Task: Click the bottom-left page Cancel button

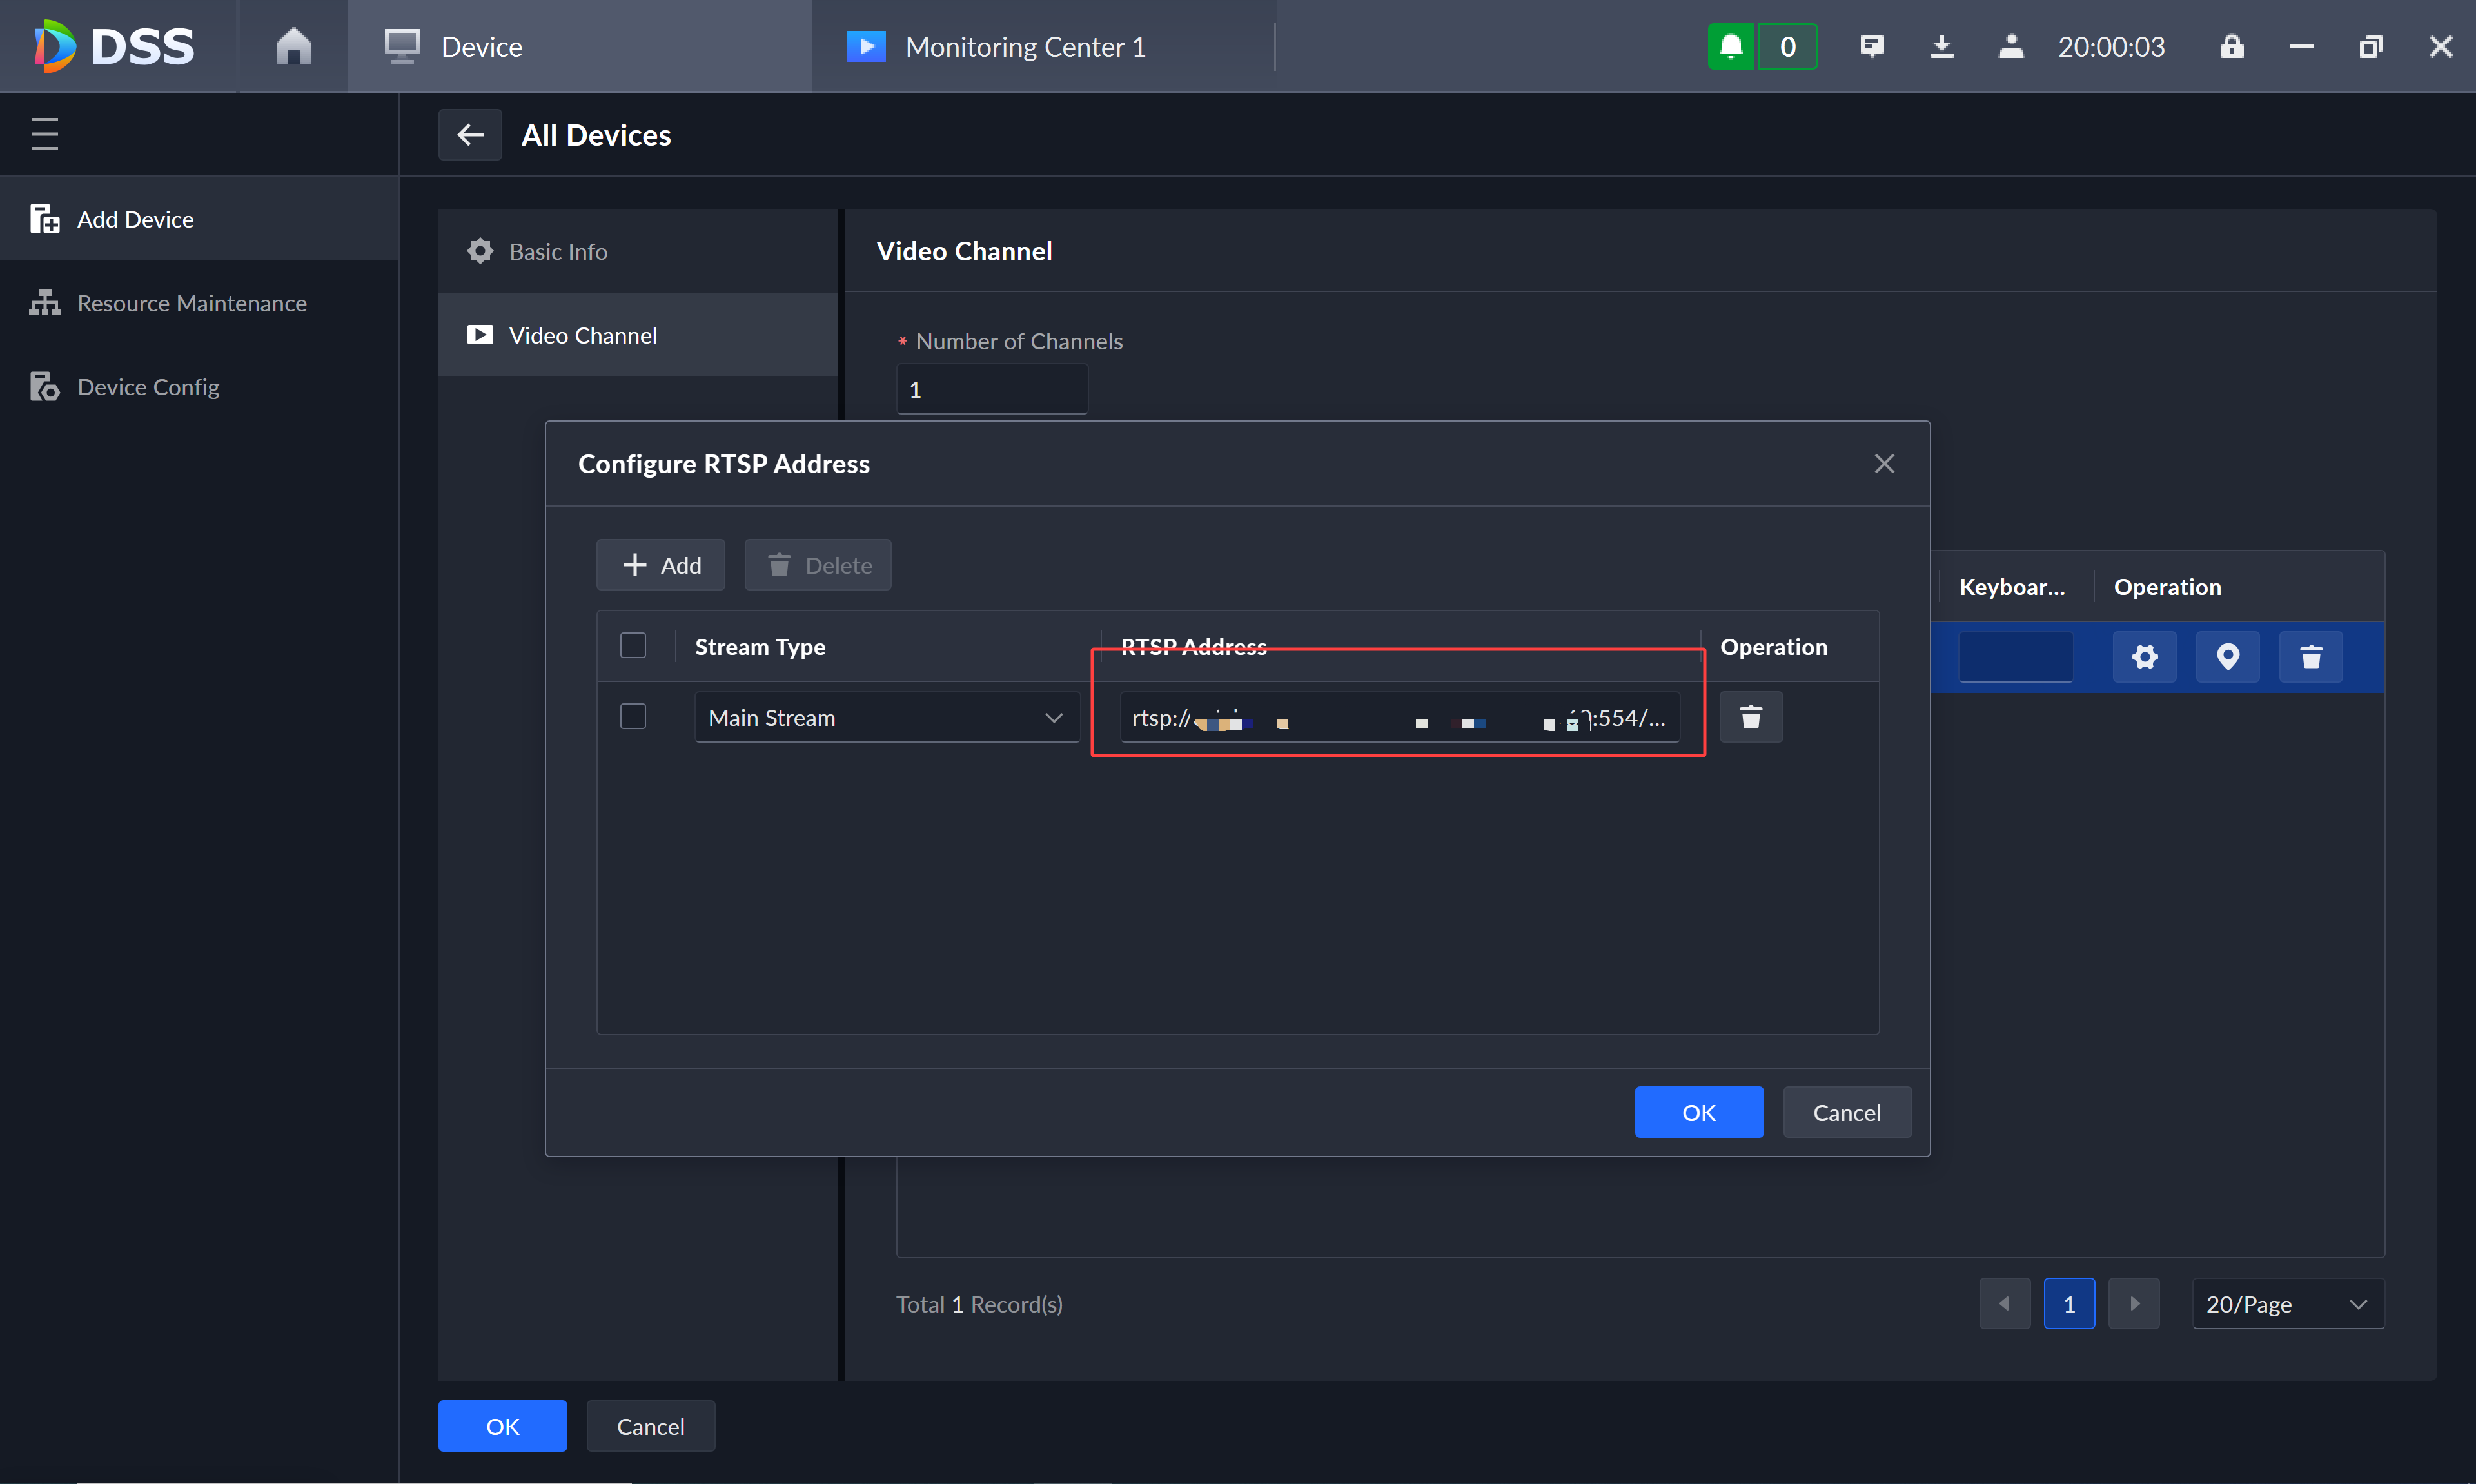Action: pos(650,1426)
